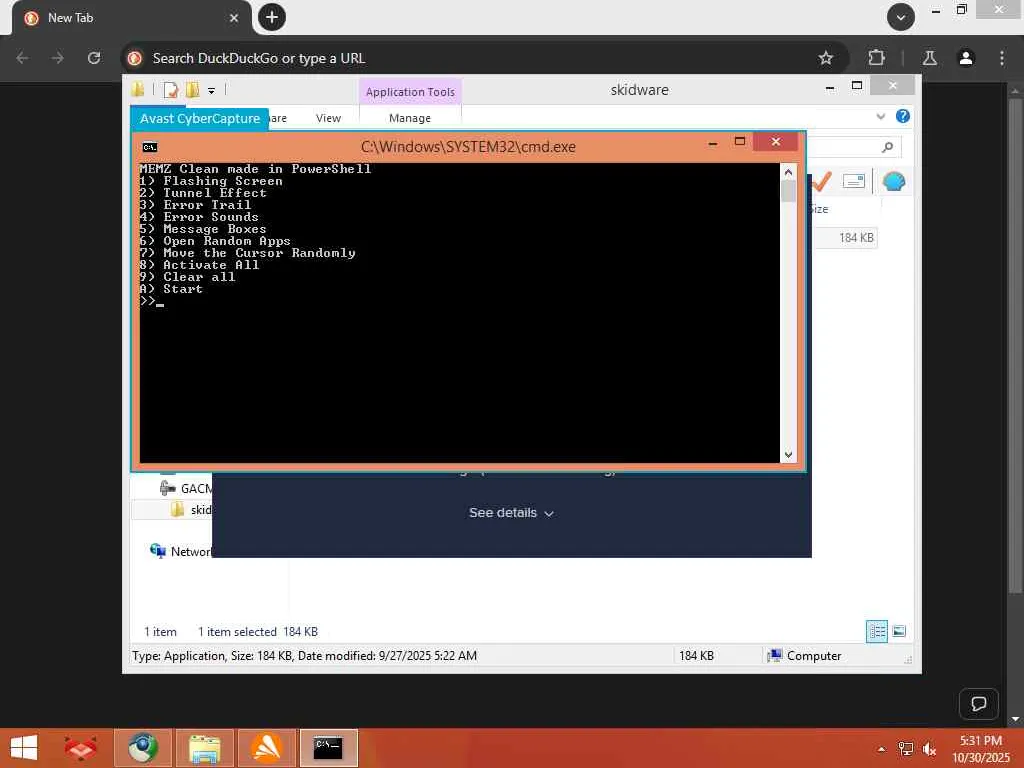
Task: Open a new browser tab with plus button
Action: (x=272, y=17)
